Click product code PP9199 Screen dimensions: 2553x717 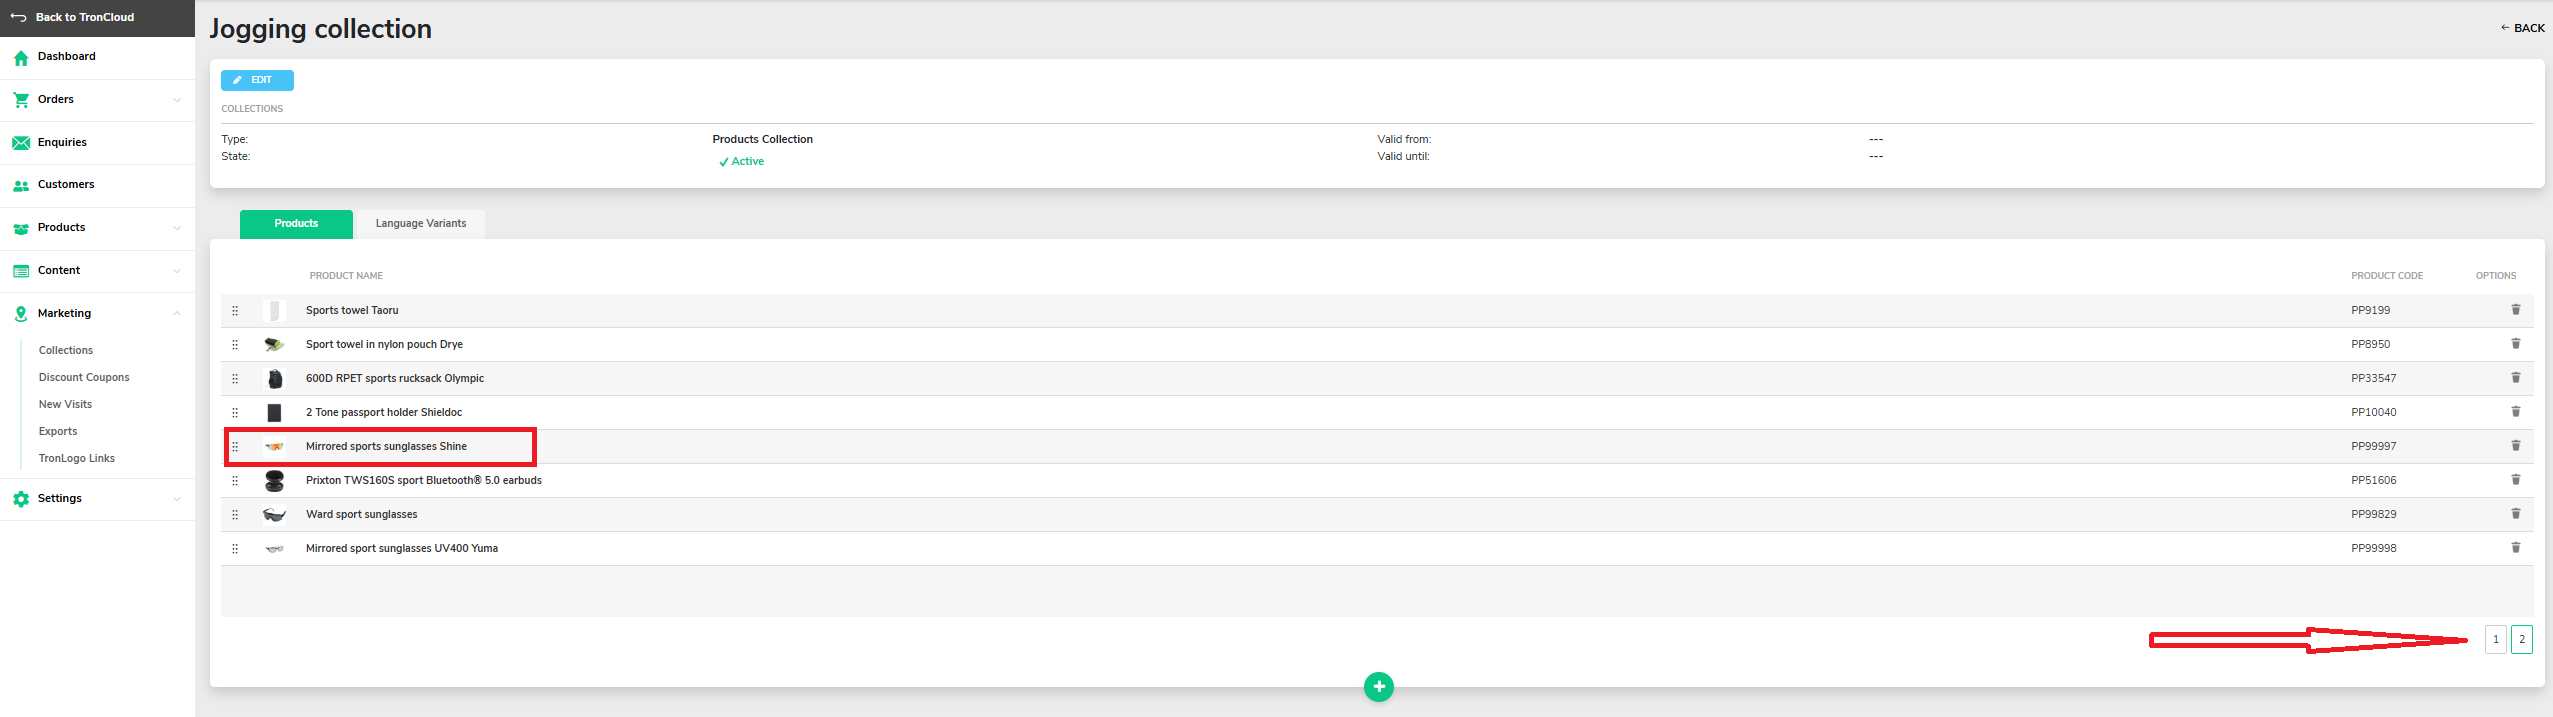coord(2370,311)
